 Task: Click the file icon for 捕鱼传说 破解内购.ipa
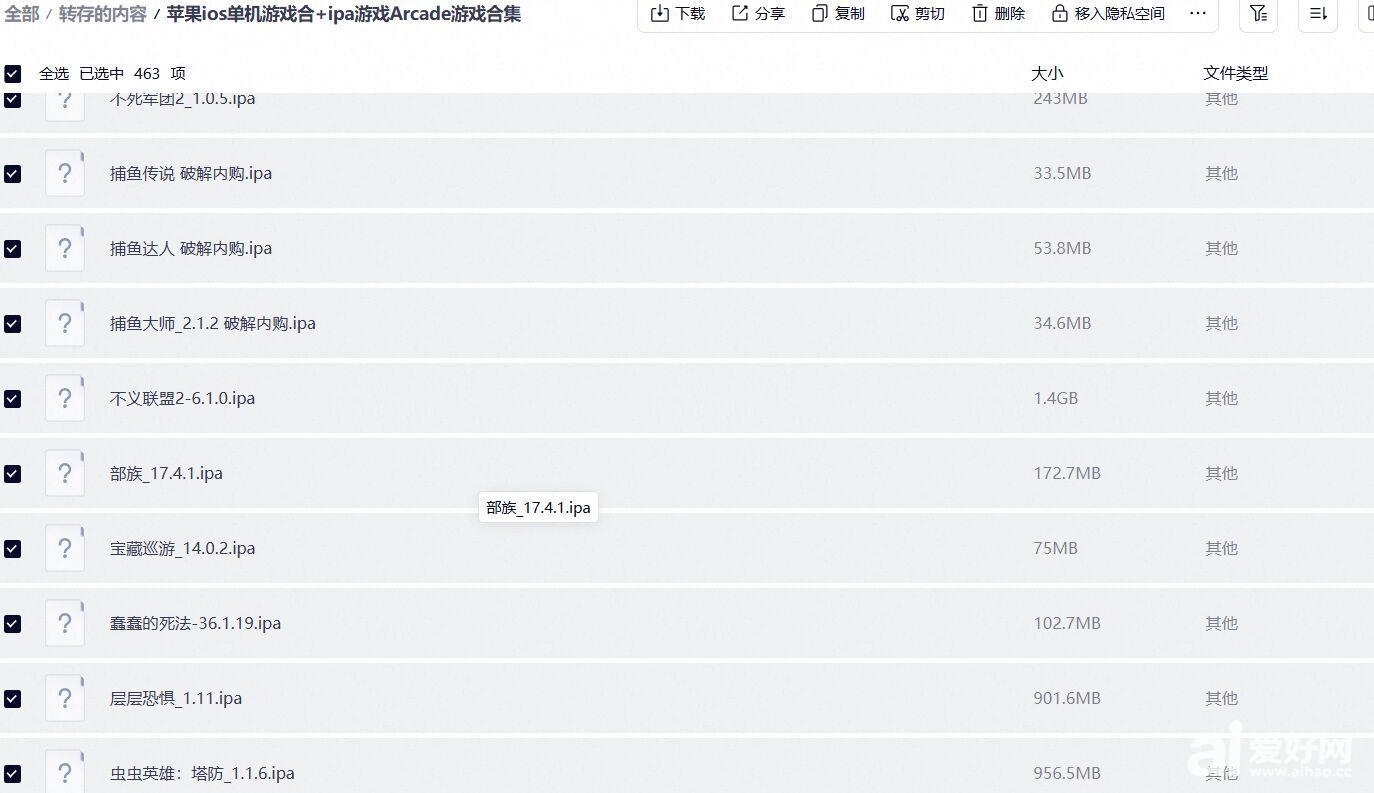tap(65, 173)
